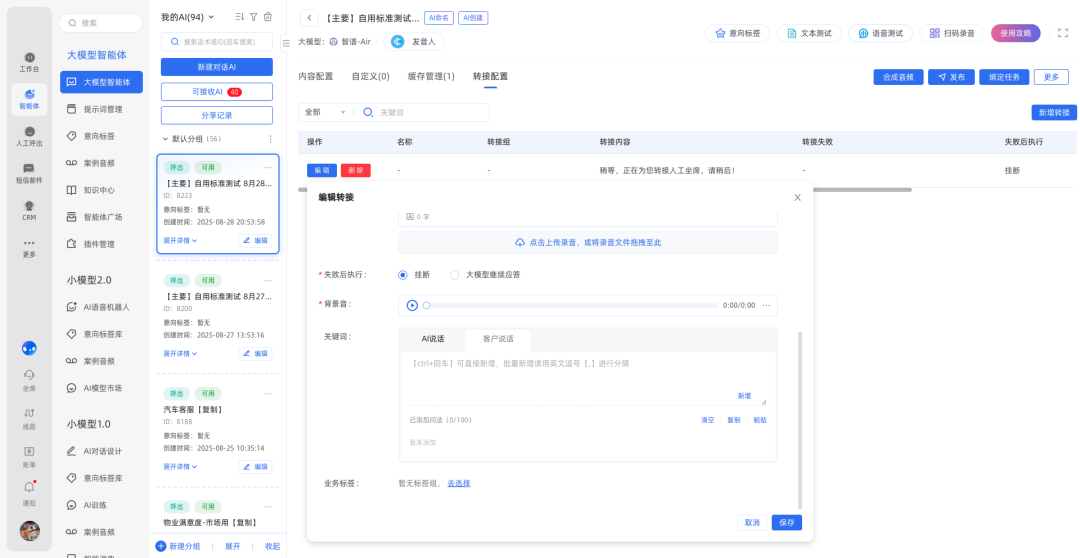Play the 背景音 audio
The height and width of the screenshot is (558, 1080).
[x=412, y=305]
